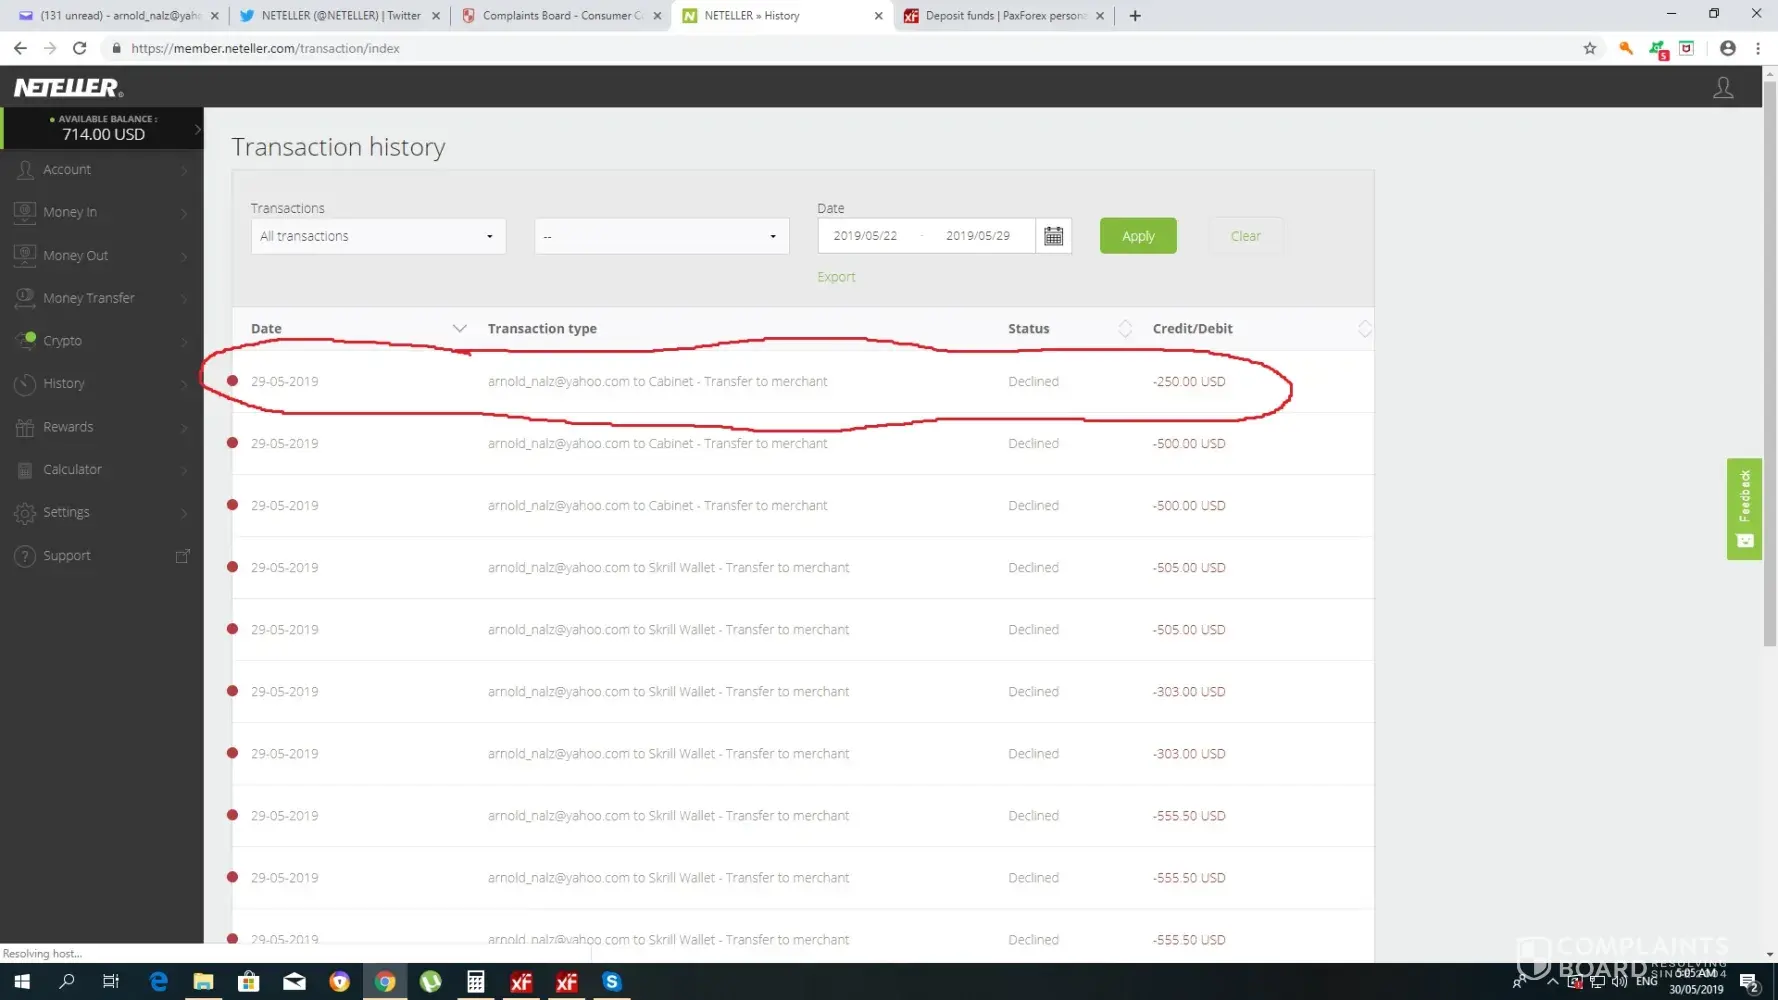Switch to the PaxForex Deposit funds tab
The image size is (1778, 1000).
1003,16
